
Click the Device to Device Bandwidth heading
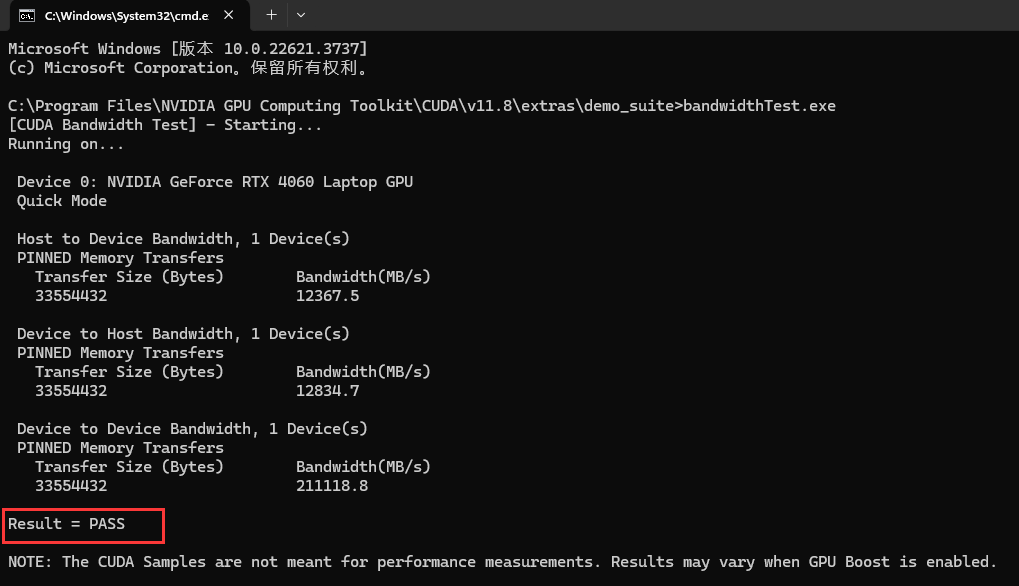click(192, 429)
